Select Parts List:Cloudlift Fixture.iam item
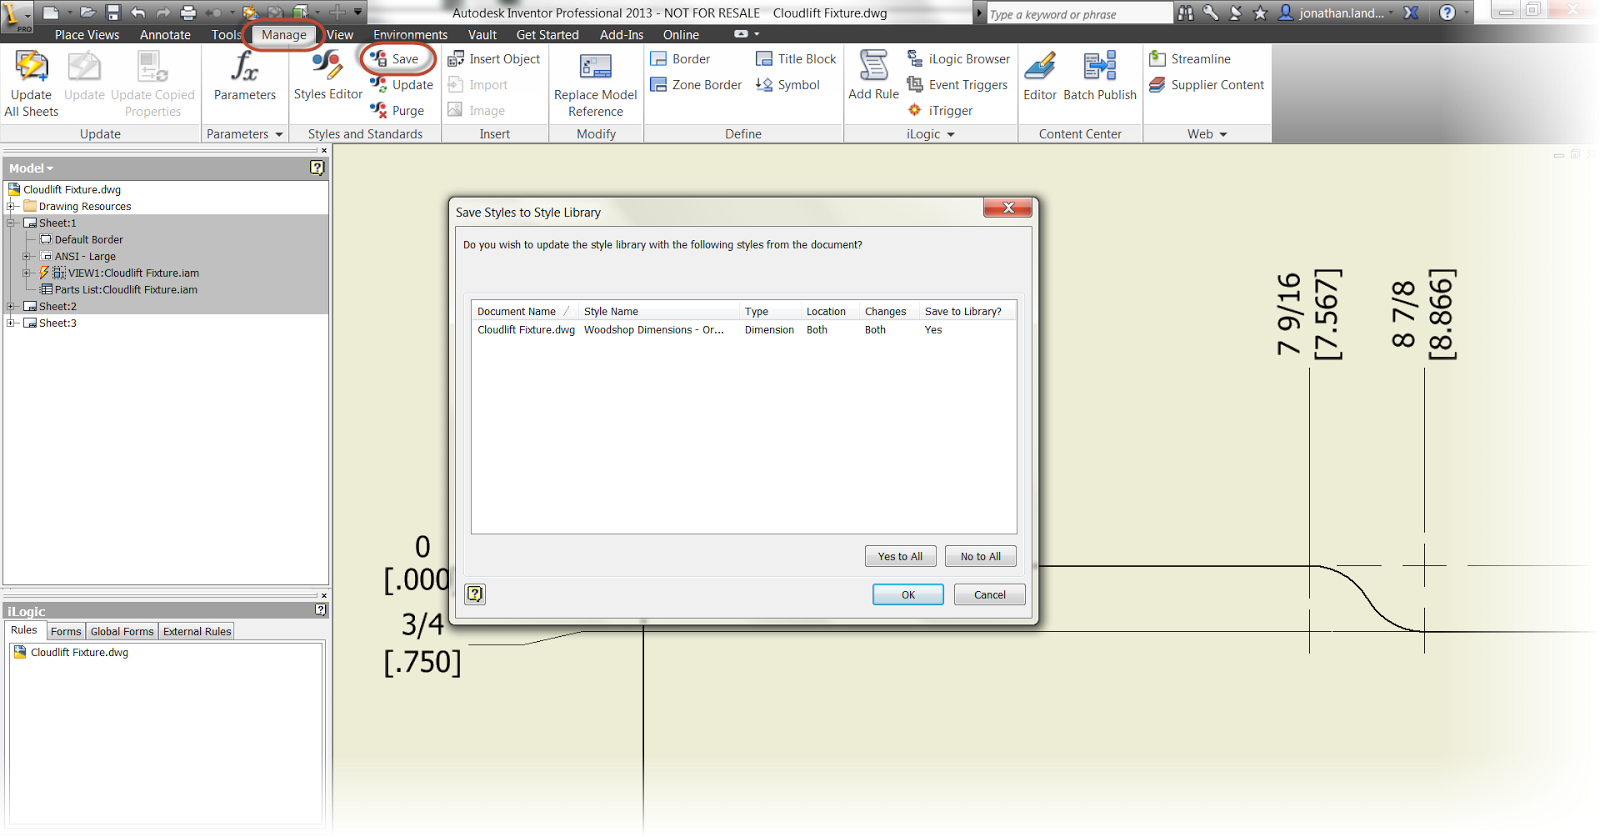Image resolution: width=1600 pixels, height=837 pixels. point(119,290)
